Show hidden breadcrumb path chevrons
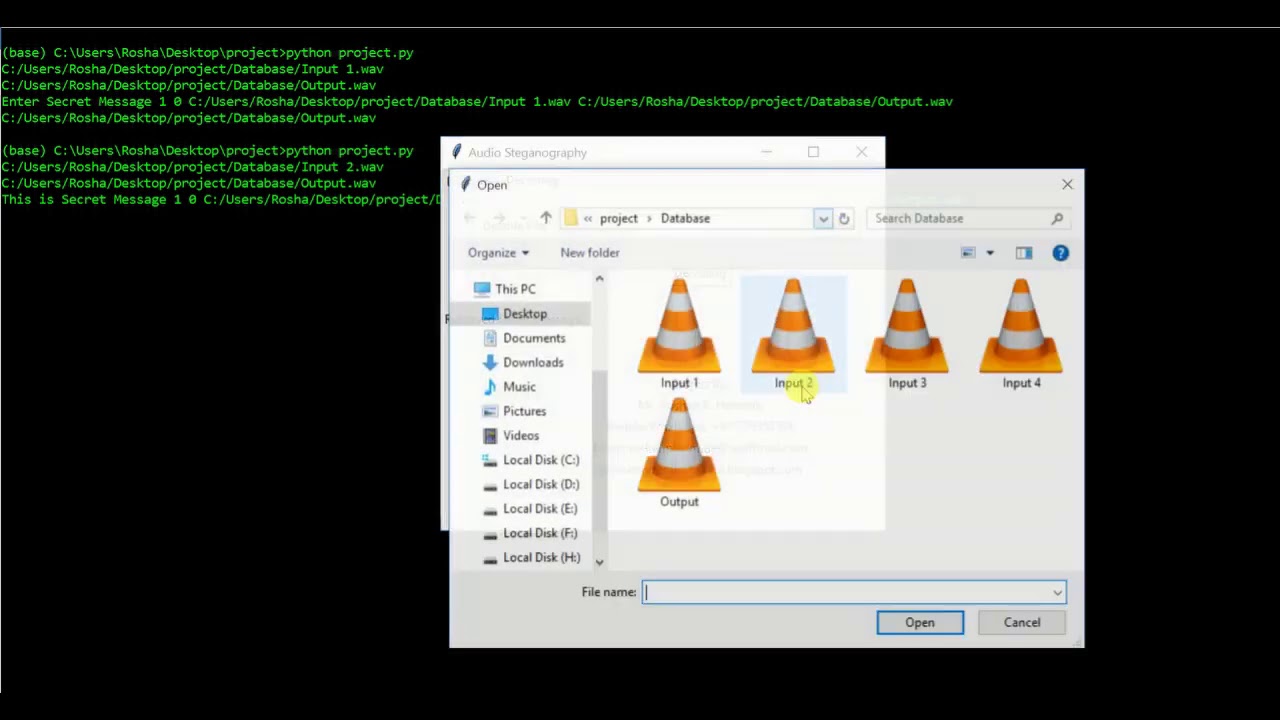 (588, 218)
